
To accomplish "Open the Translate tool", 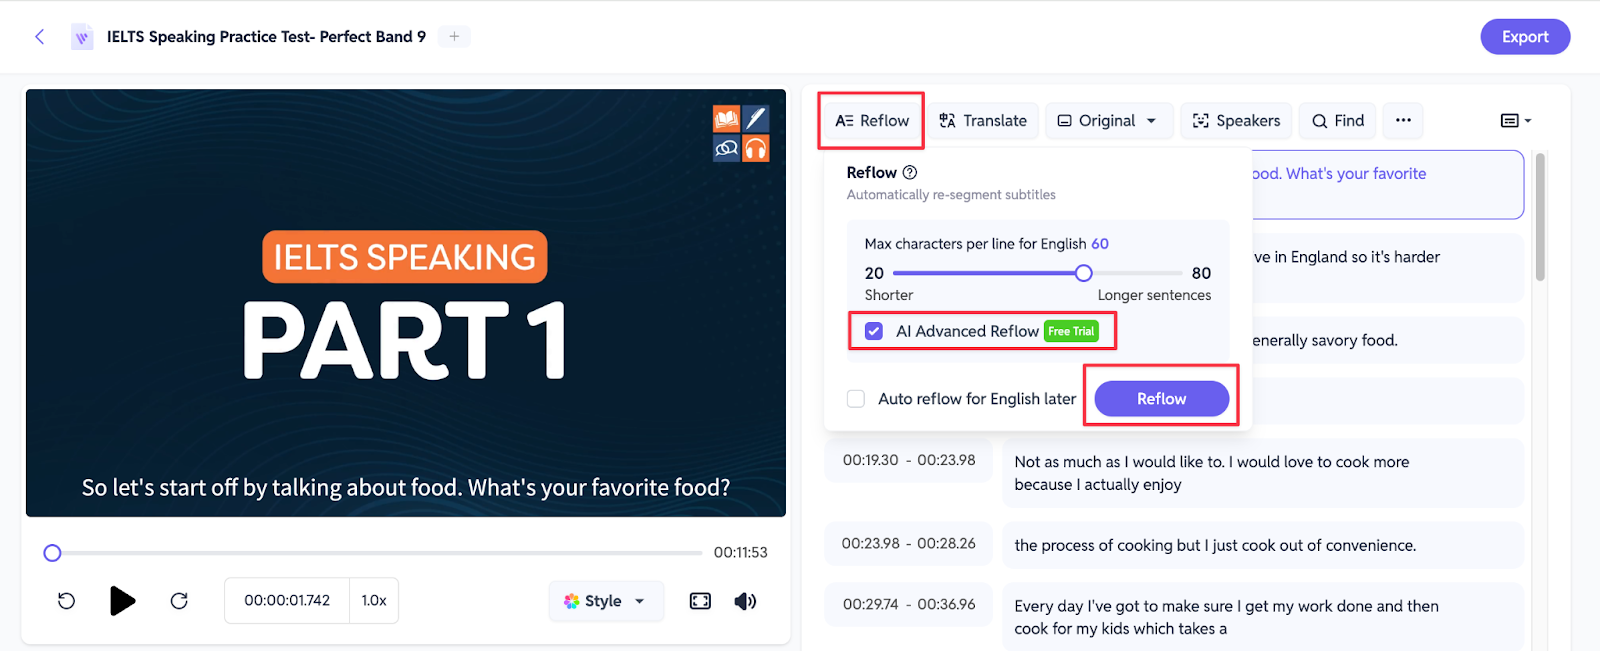I will [983, 121].
